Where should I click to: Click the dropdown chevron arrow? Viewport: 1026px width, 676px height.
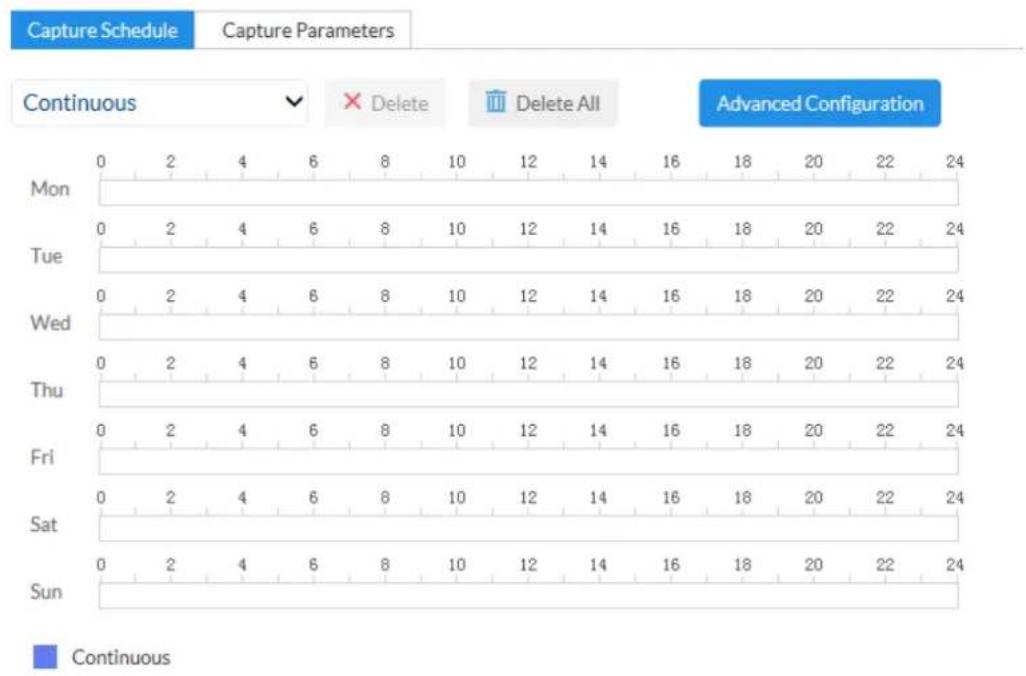coord(294,101)
